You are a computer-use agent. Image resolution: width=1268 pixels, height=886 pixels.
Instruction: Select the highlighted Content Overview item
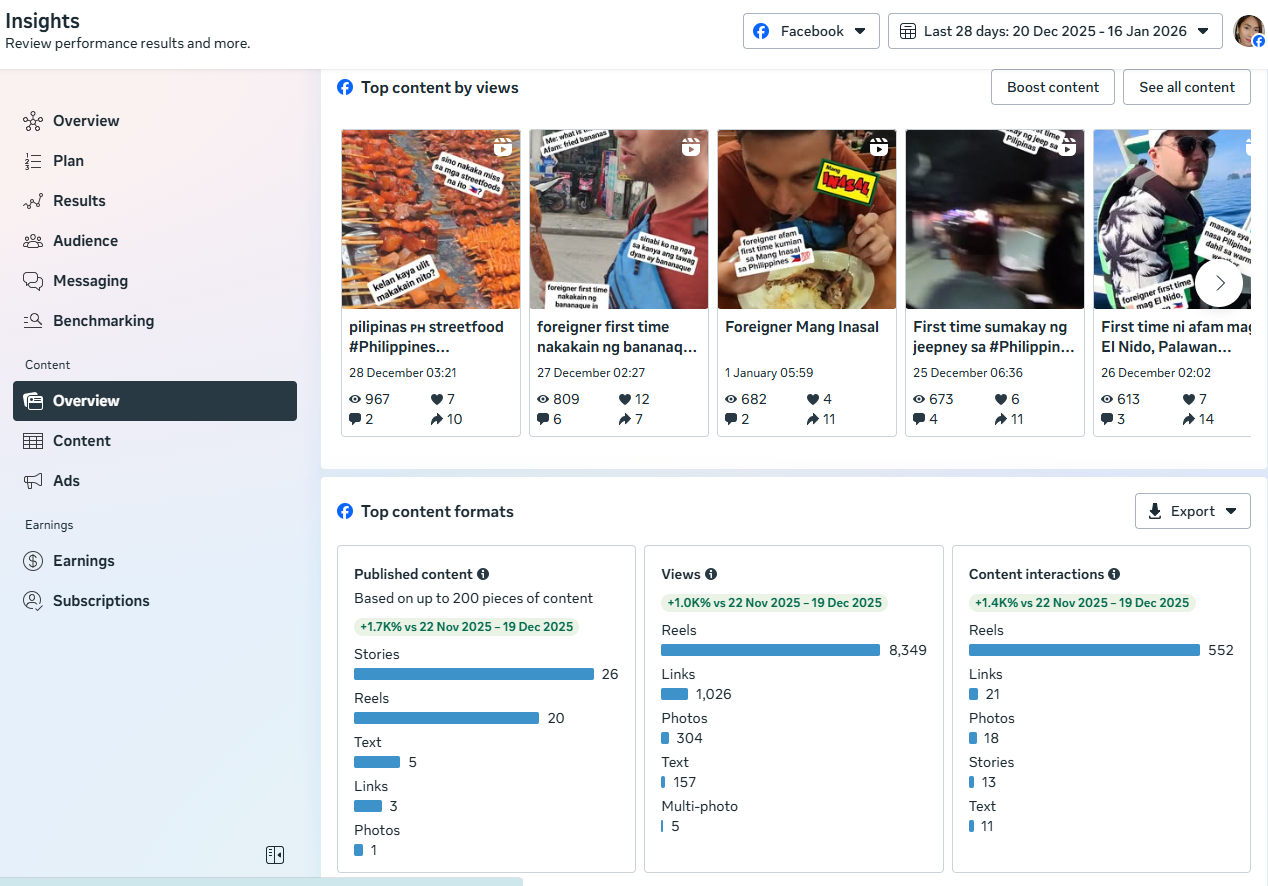pyautogui.click(x=155, y=401)
